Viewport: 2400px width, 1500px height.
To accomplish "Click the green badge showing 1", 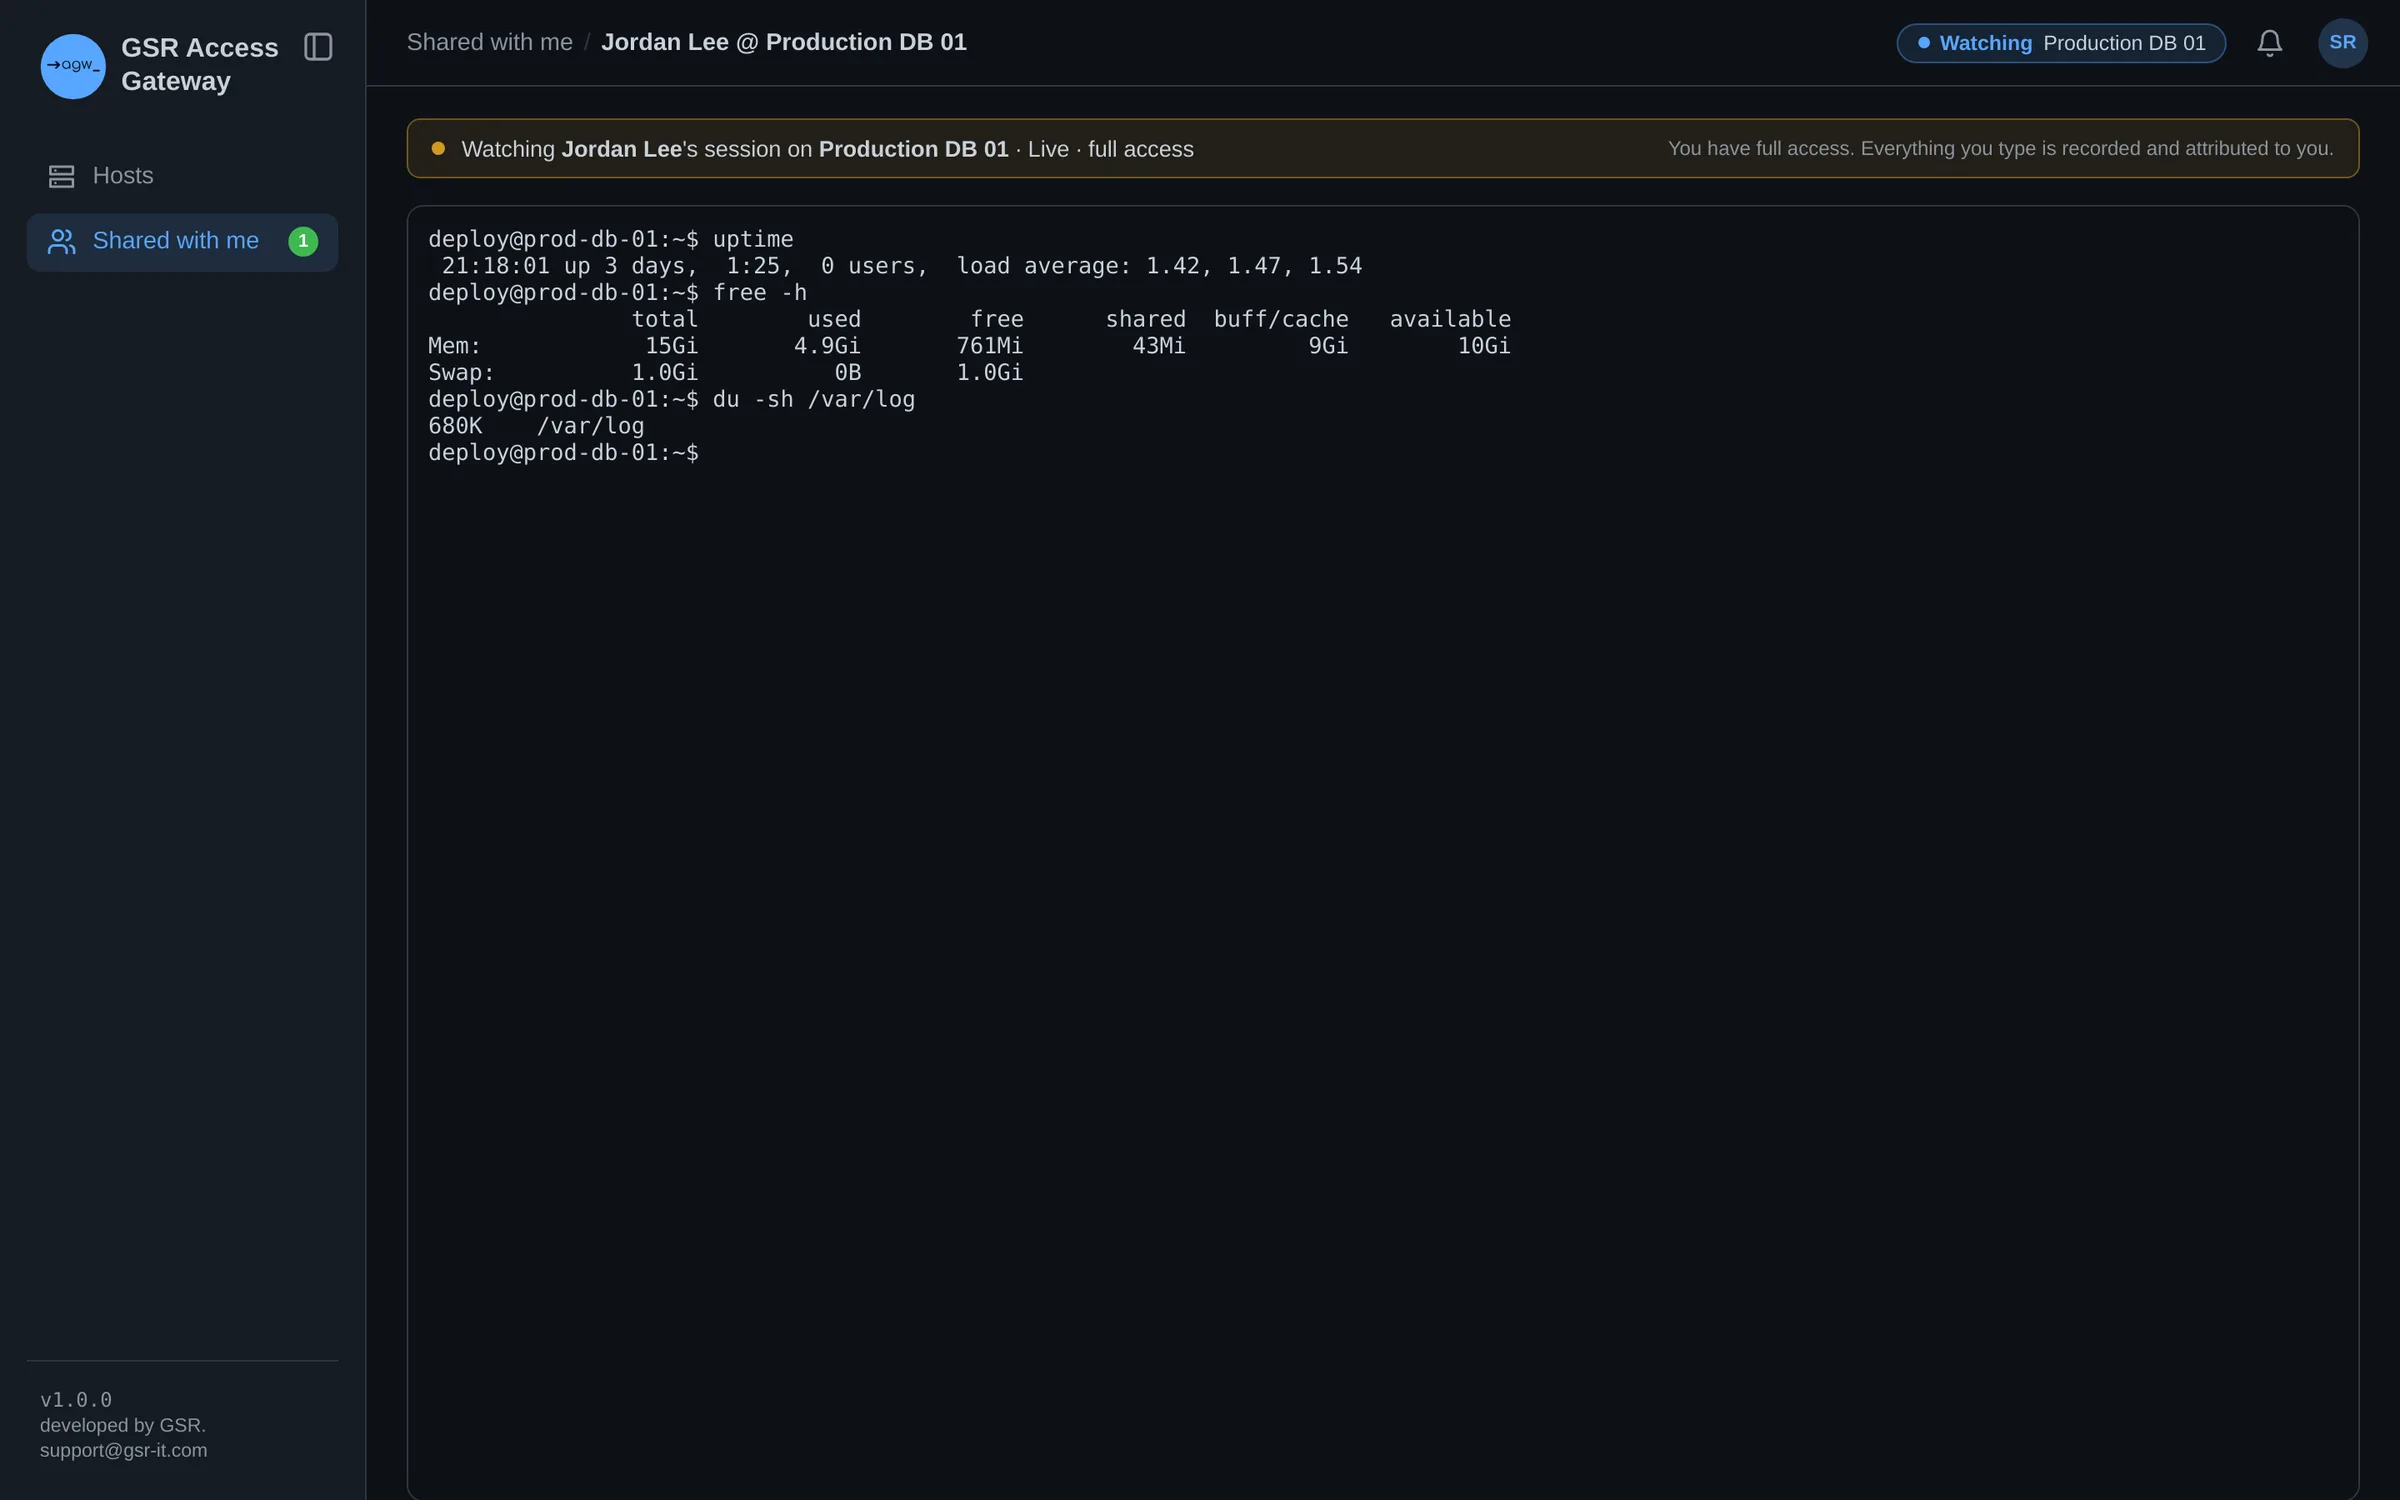I will pos(303,242).
